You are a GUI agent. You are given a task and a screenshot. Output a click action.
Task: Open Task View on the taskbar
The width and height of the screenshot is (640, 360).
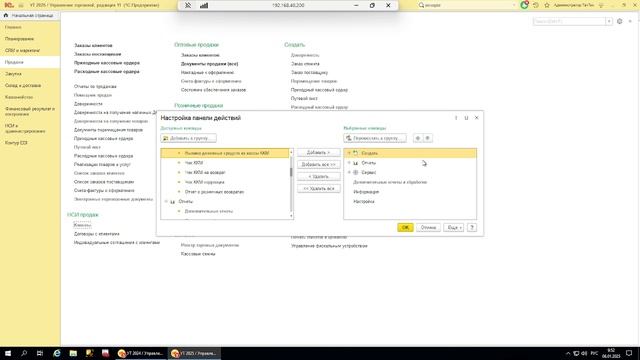tap(40, 353)
